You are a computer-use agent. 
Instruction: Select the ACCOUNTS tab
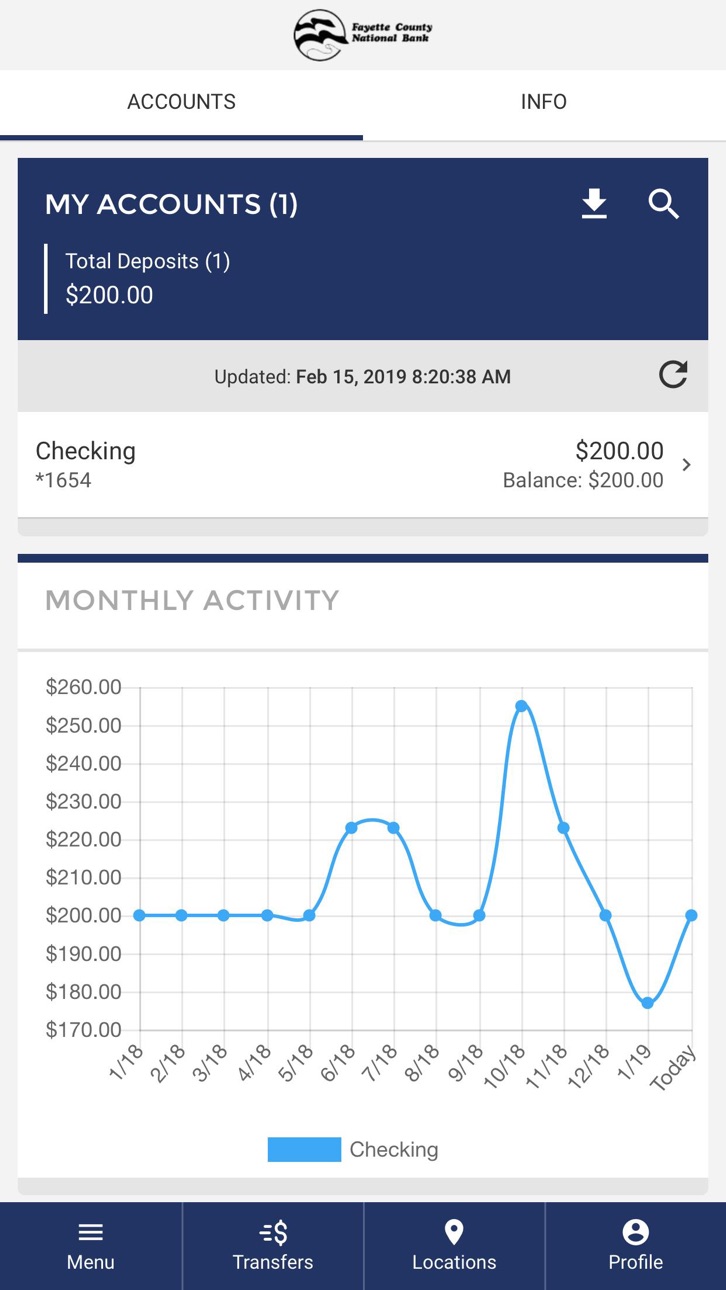tap(181, 102)
